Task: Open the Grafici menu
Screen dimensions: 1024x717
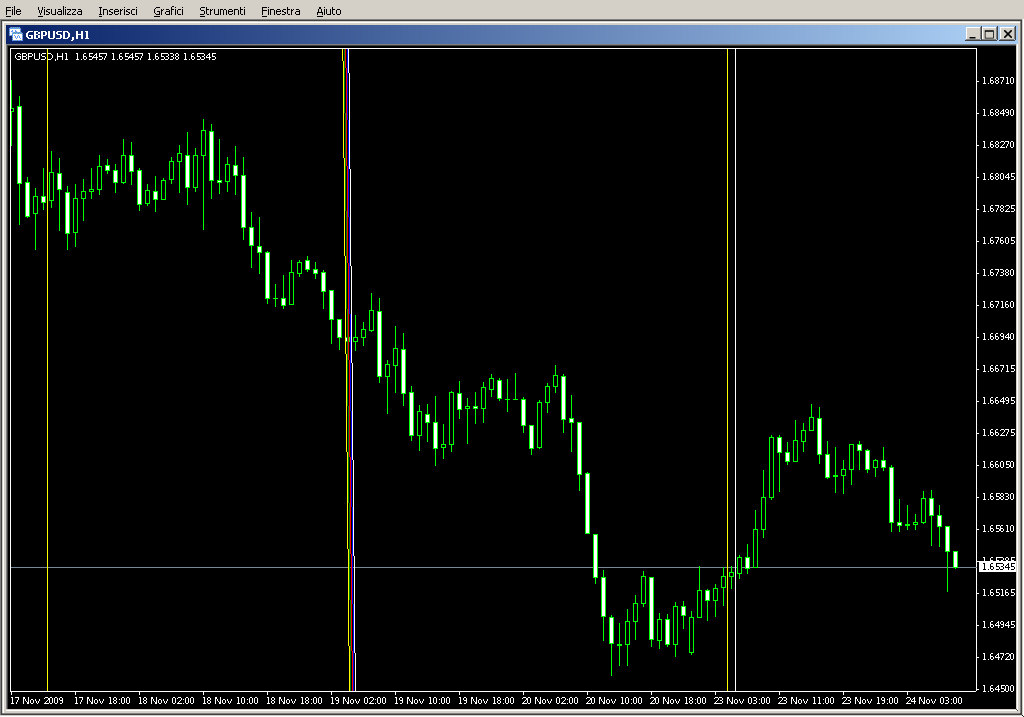Action: (168, 11)
